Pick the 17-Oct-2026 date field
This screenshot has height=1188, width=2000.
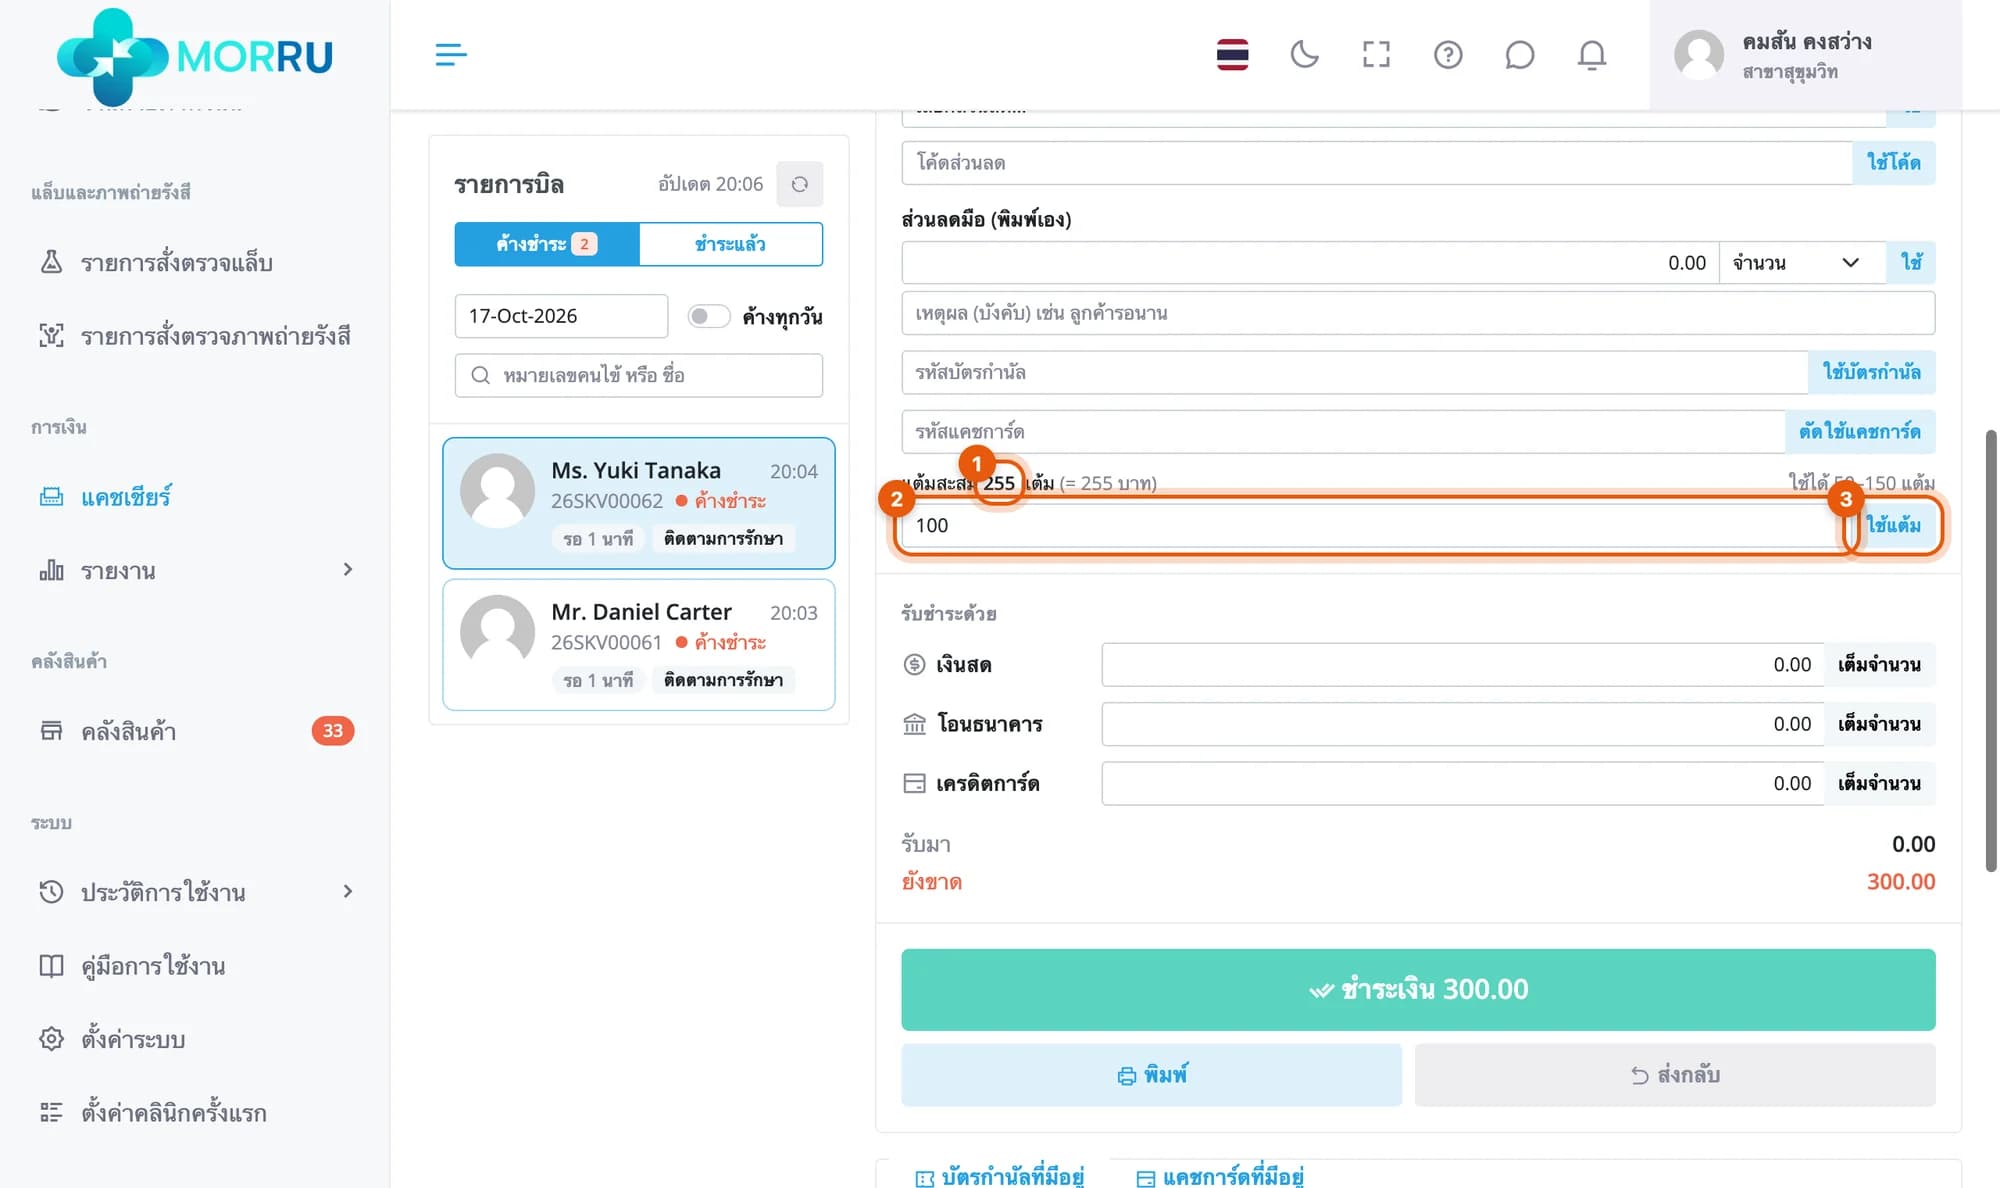561,316
